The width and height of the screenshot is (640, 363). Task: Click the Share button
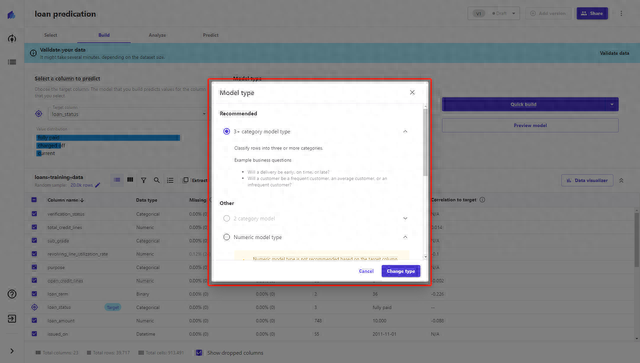click(x=592, y=13)
